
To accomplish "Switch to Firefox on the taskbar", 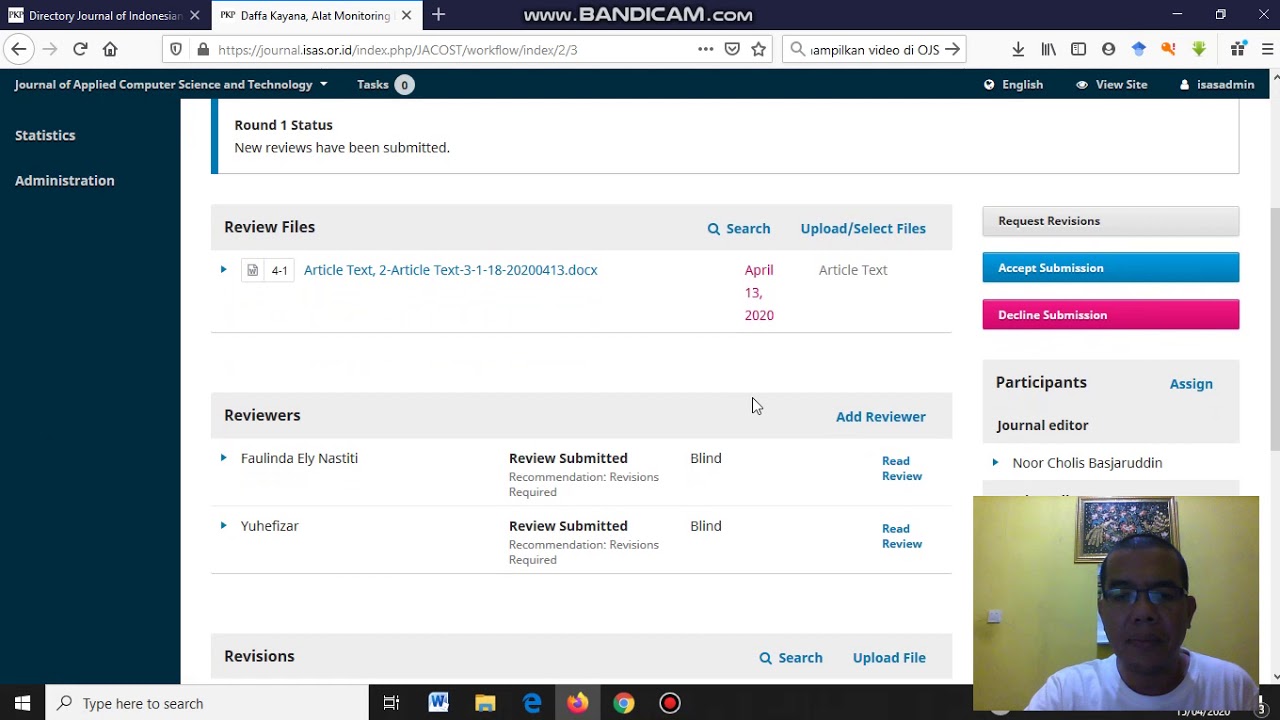I will click(x=578, y=703).
